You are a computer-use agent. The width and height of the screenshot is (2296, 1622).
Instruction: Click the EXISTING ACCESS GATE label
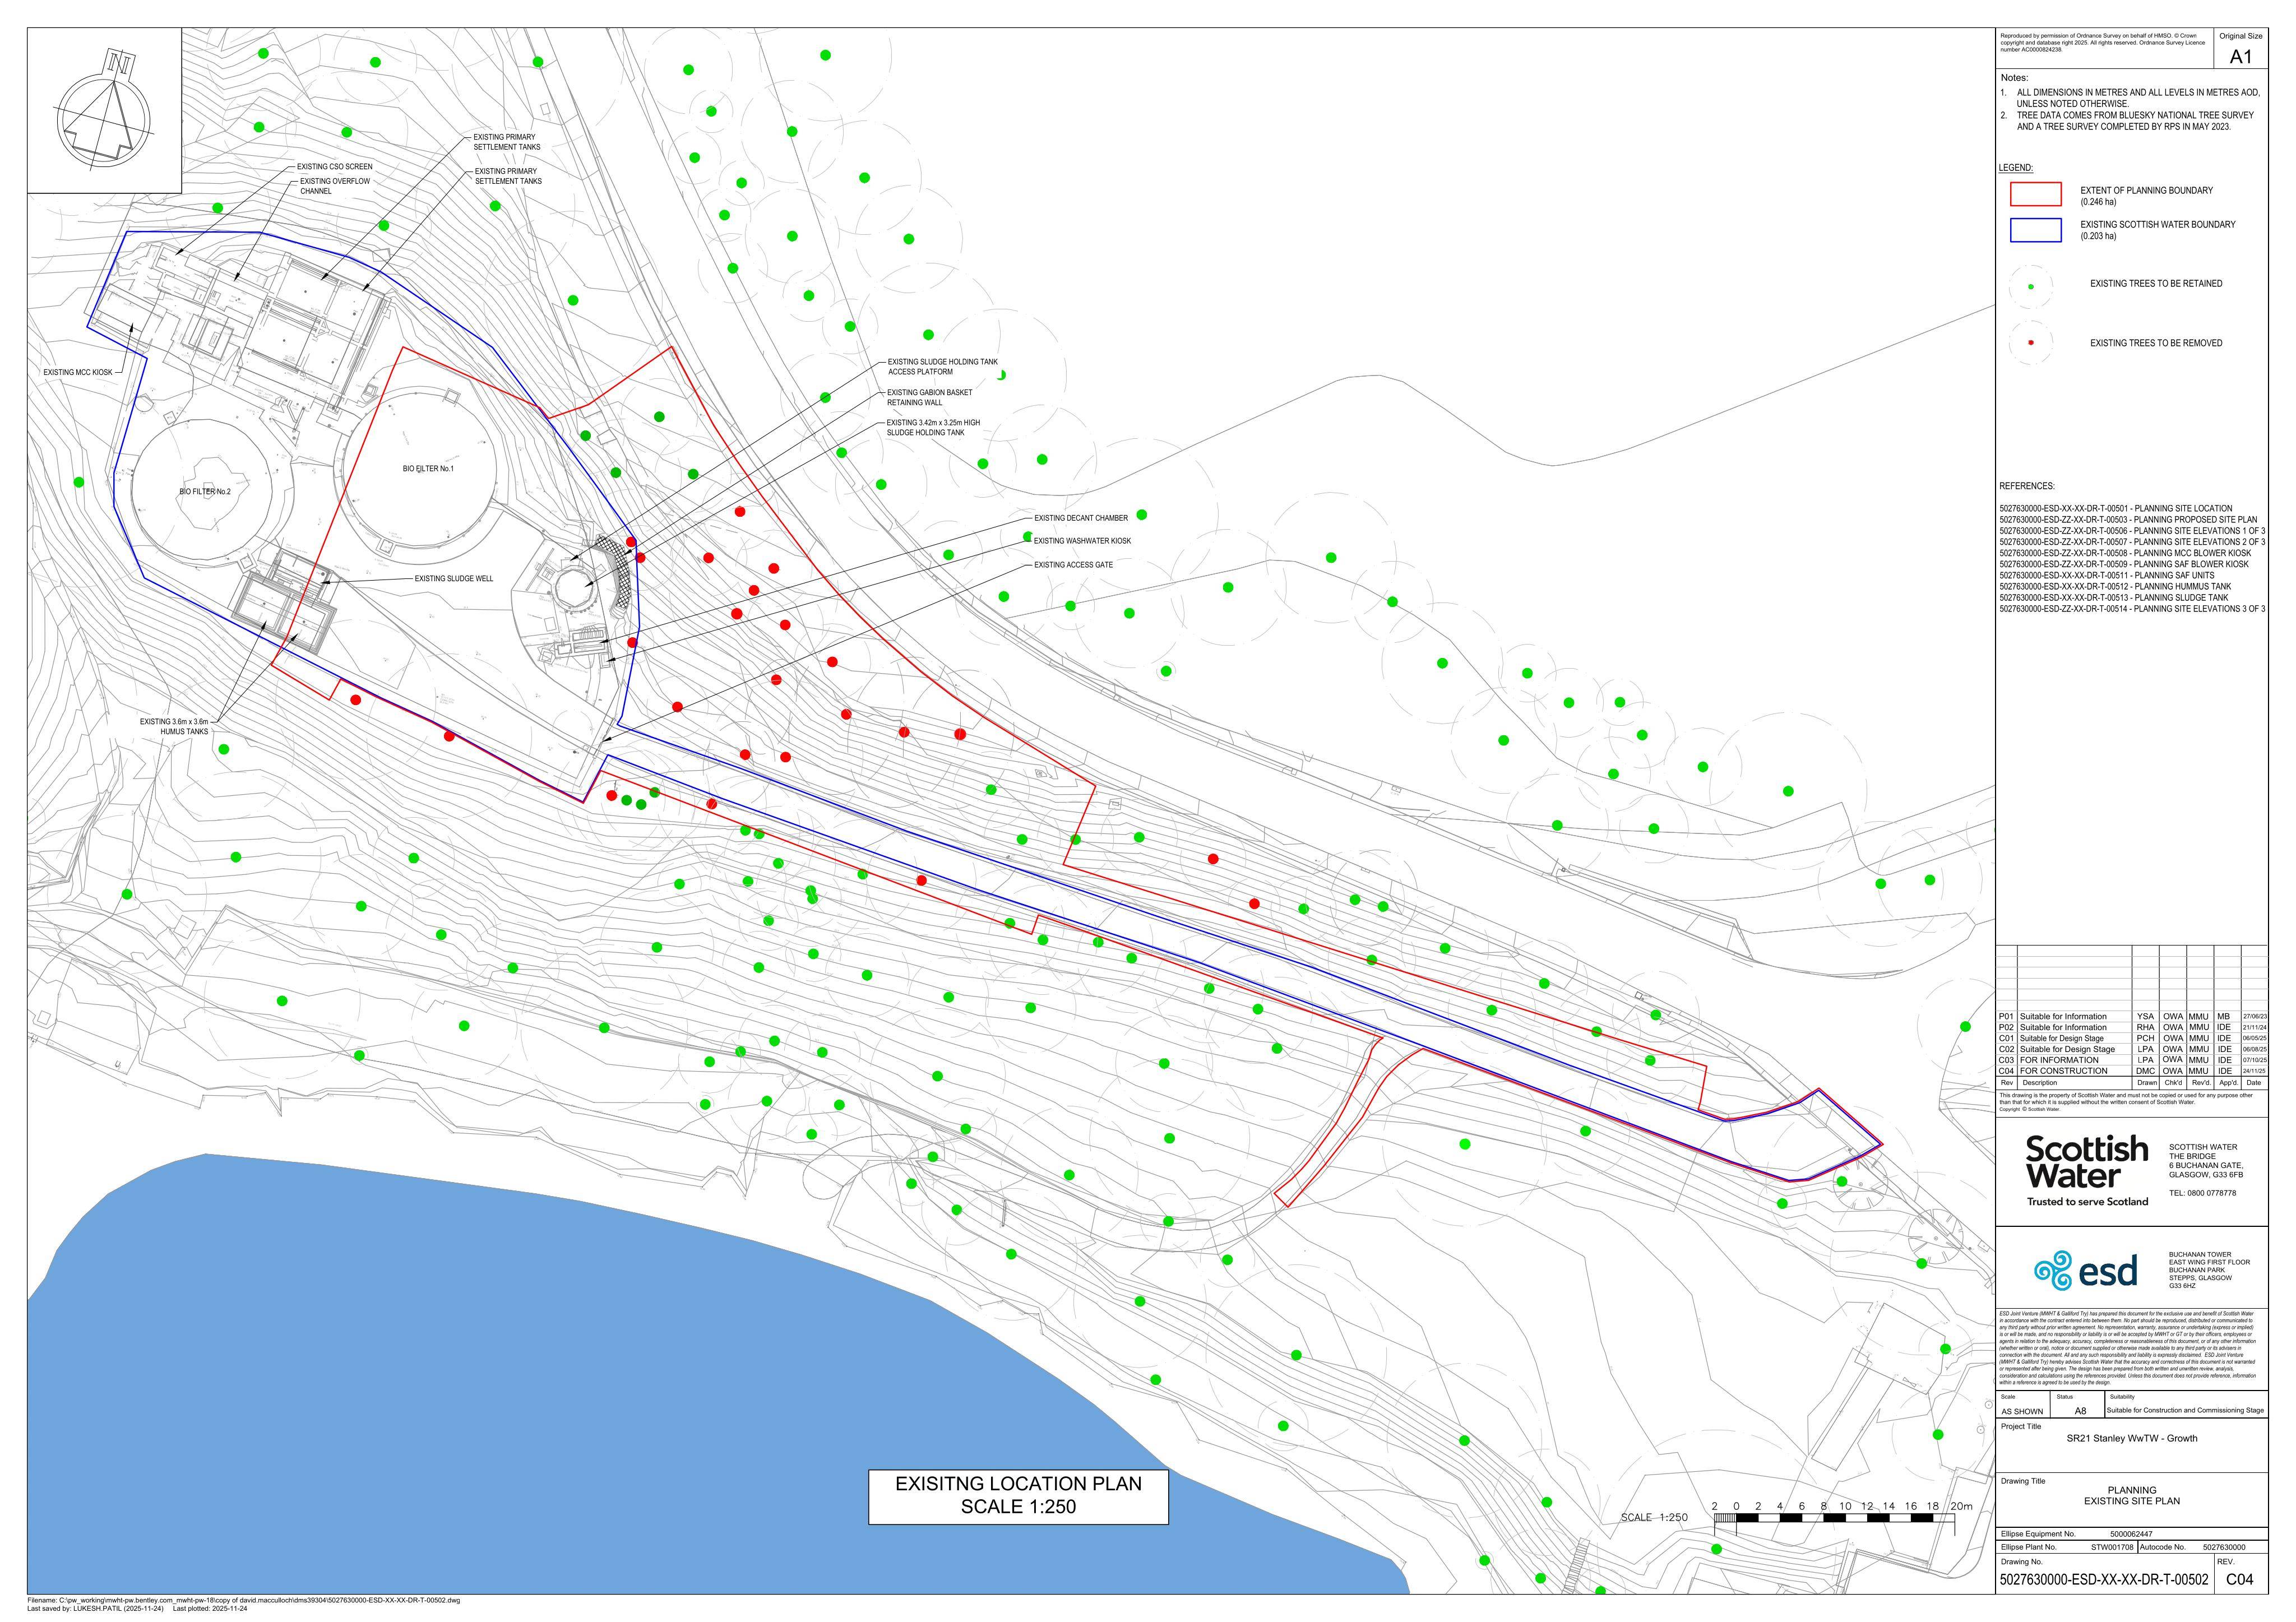tap(1073, 565)
